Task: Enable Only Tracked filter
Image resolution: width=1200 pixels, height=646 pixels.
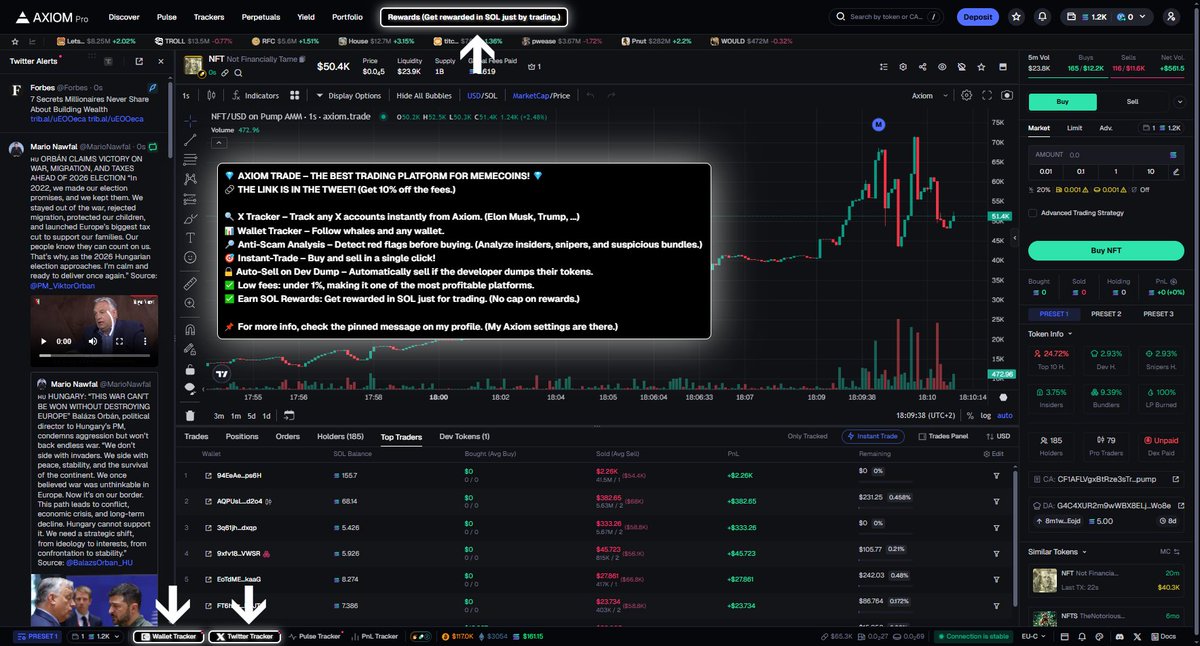Action: tap(807, 437)
